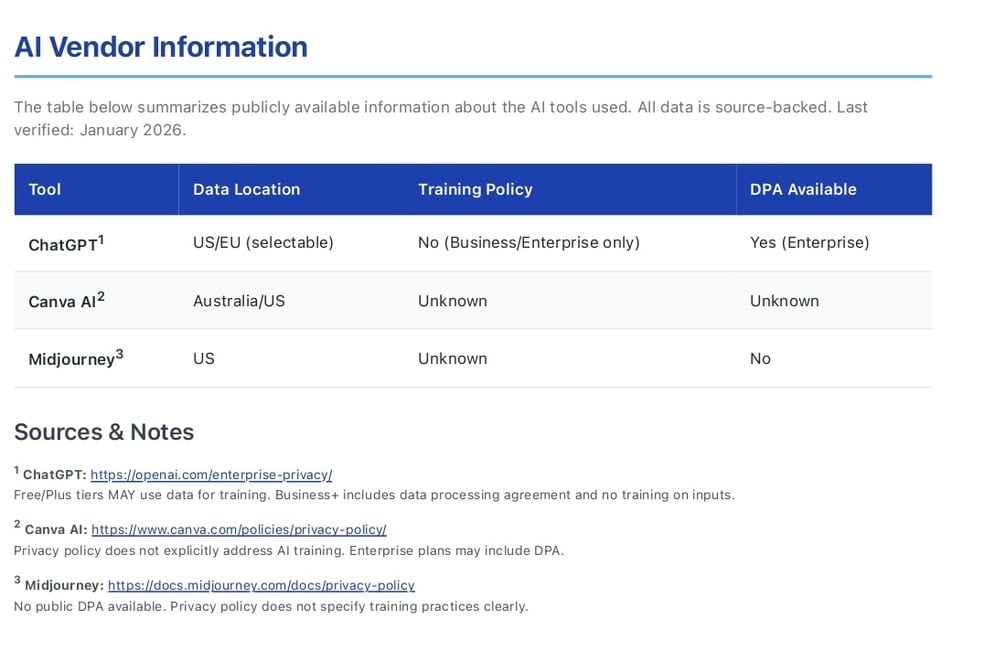Click the Australia/US data location cell
Screen dimensions: 1005x651
click(x=239, y=301)
